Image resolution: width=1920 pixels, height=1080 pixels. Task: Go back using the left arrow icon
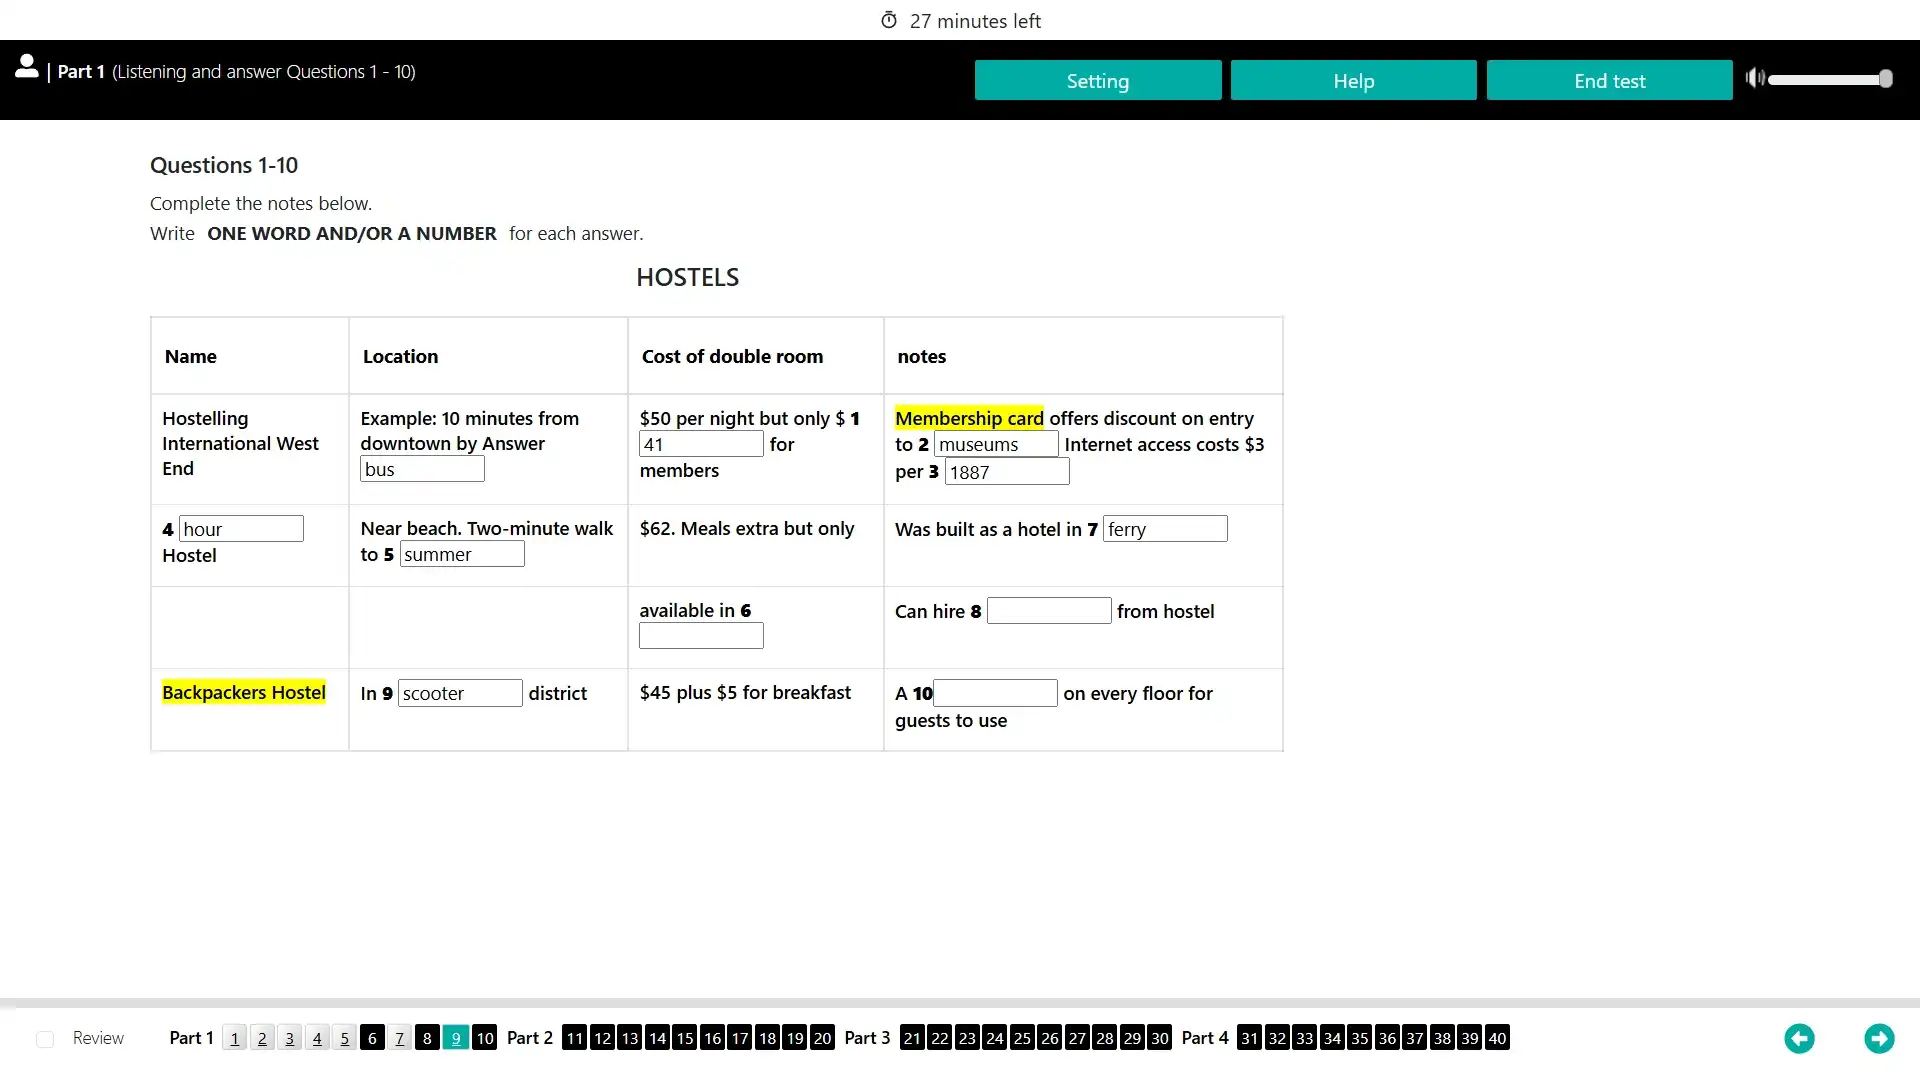[1799, 1038]
